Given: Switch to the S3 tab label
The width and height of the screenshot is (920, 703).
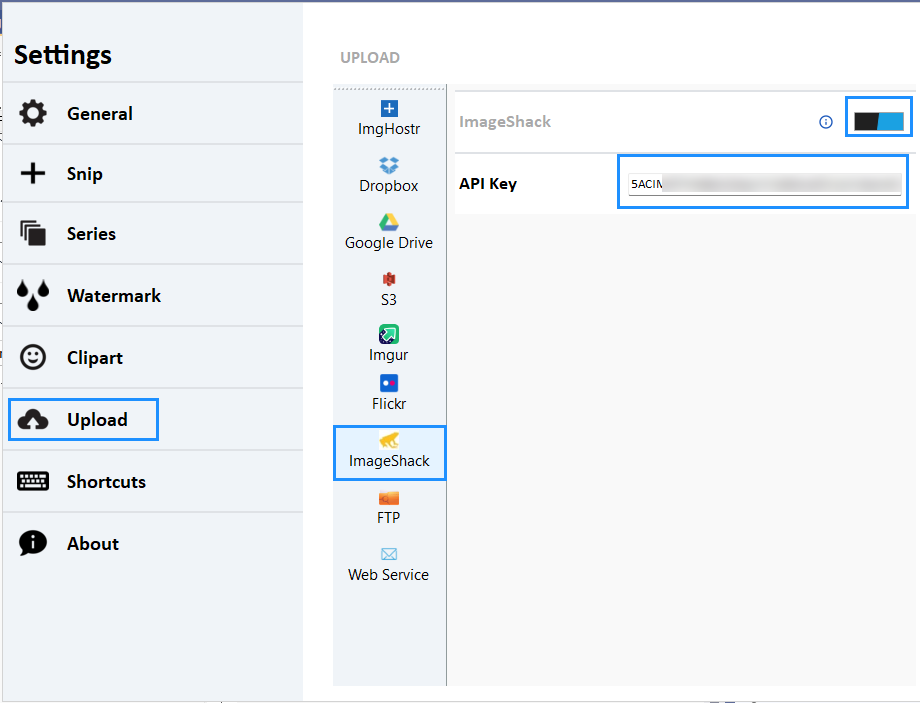Looking at the screenshot, I should [x=389, y=300].
